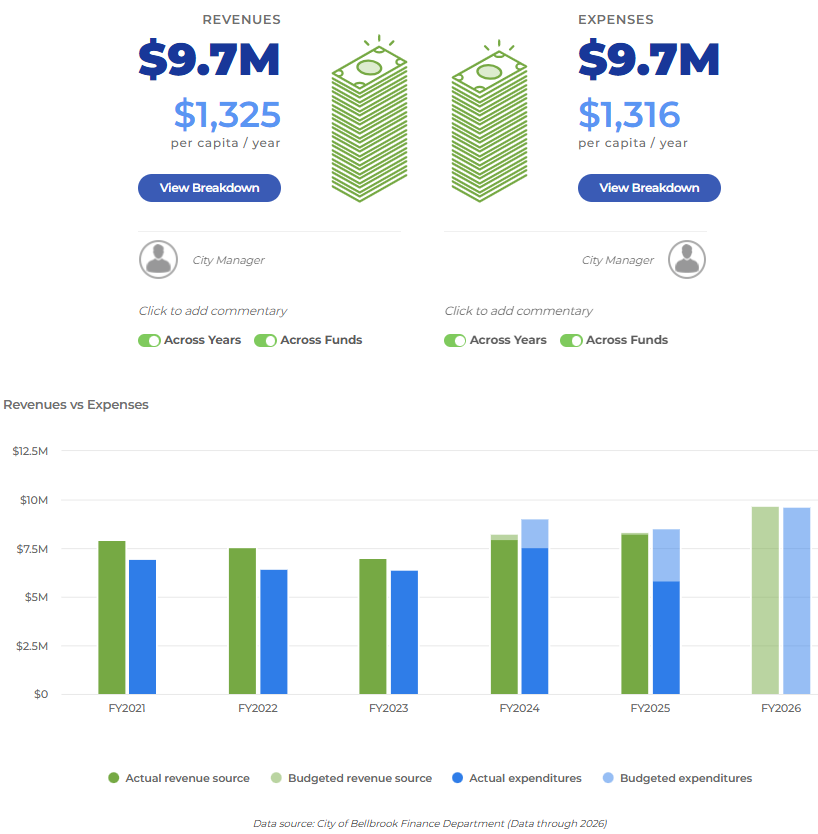The height and width of the screenshot is (834, 818).
Task: Click the Budgeted expenditures legend label
Action: [688, 778]
